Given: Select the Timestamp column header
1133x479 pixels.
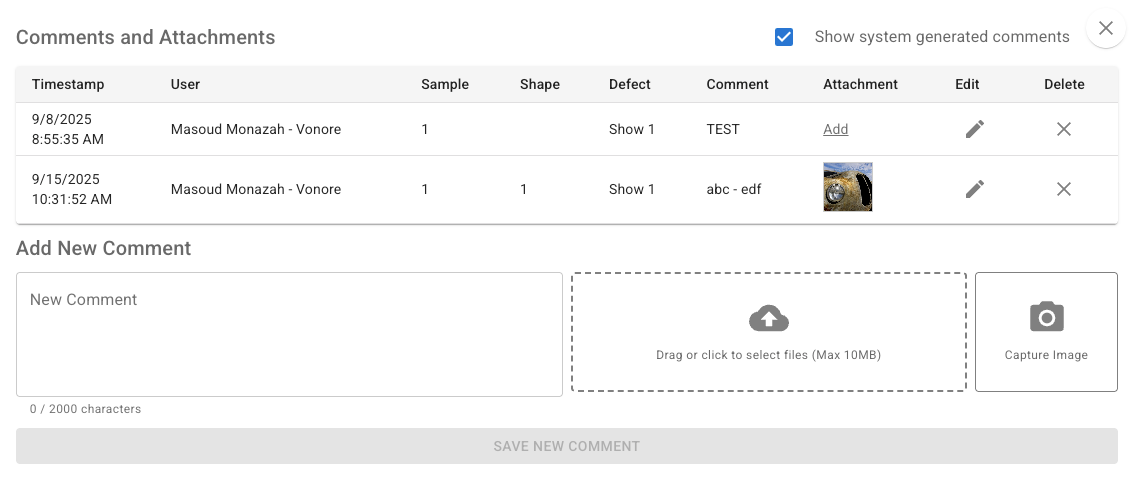Looking at the screenshot, I should coord(68,85).
